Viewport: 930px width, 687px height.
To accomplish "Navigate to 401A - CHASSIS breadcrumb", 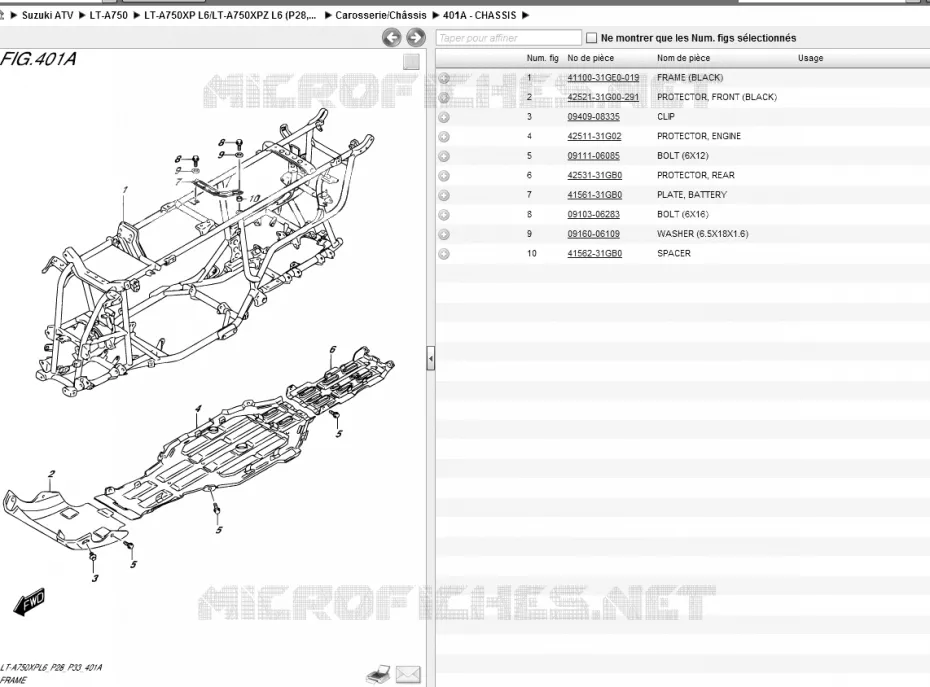I will [x=480, y=15].
